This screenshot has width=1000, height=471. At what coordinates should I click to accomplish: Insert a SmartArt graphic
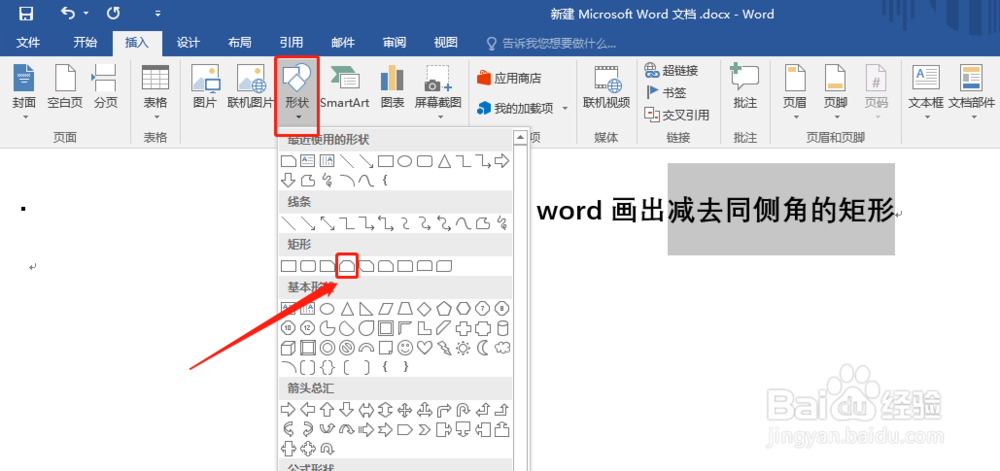345,87
